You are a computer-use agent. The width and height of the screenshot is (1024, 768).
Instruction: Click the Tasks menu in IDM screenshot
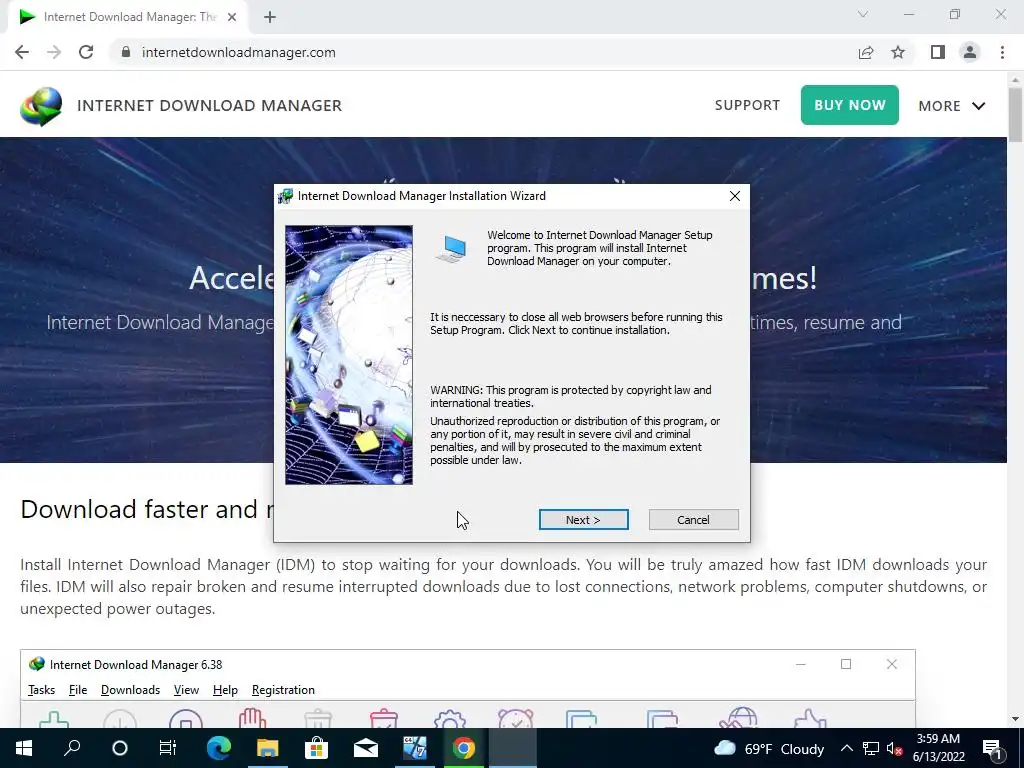coord(41,690)
